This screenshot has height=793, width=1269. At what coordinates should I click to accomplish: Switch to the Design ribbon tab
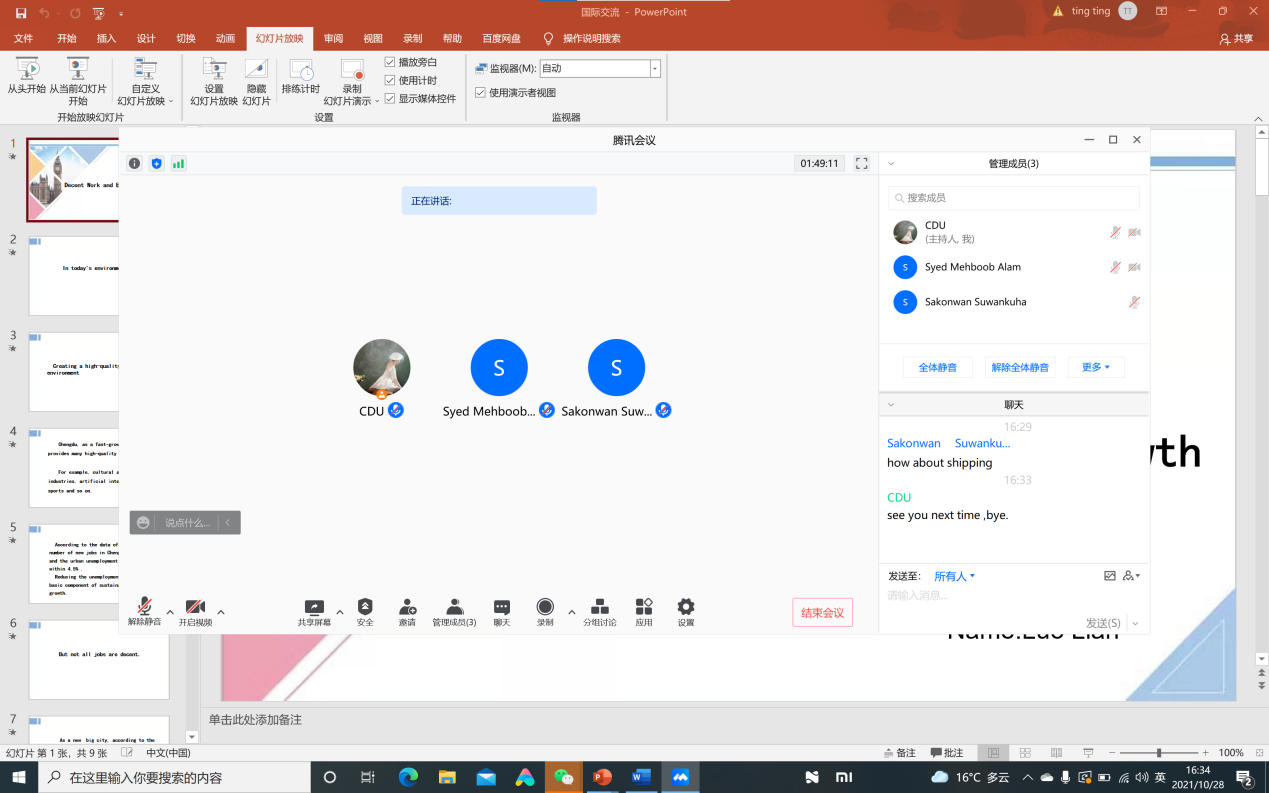tap(146, 38)
